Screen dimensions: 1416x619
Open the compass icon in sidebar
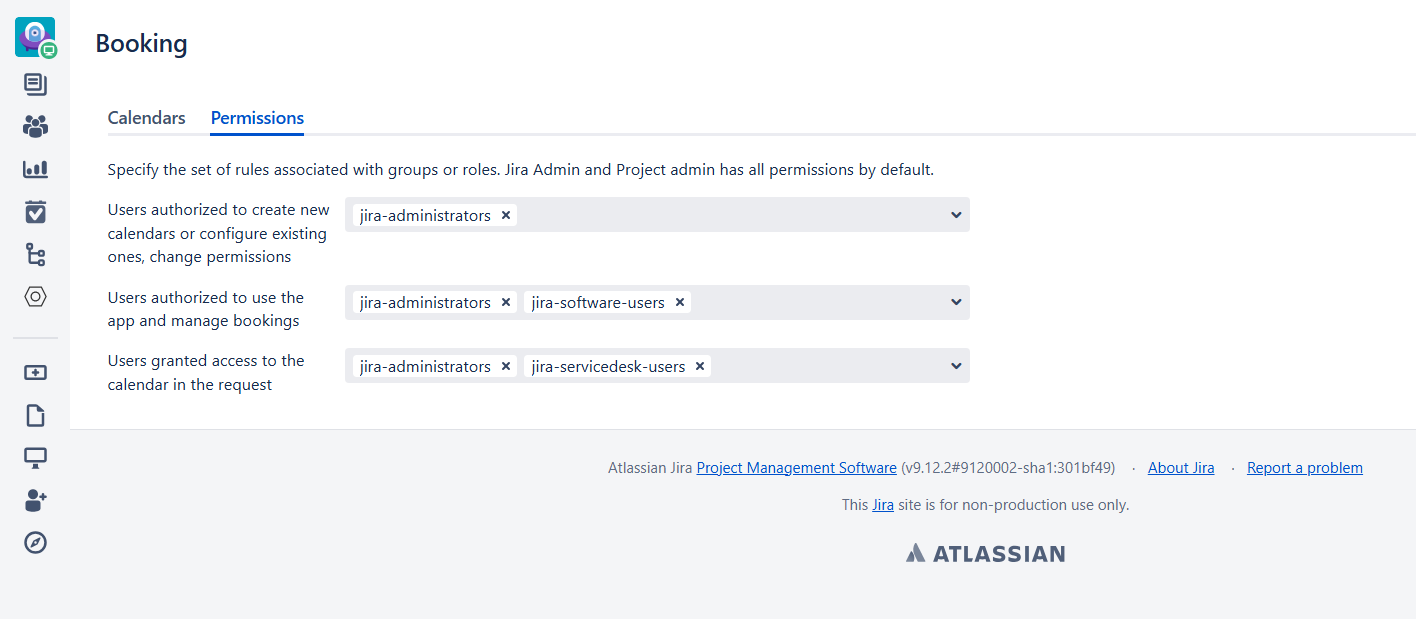coord(35,543)
